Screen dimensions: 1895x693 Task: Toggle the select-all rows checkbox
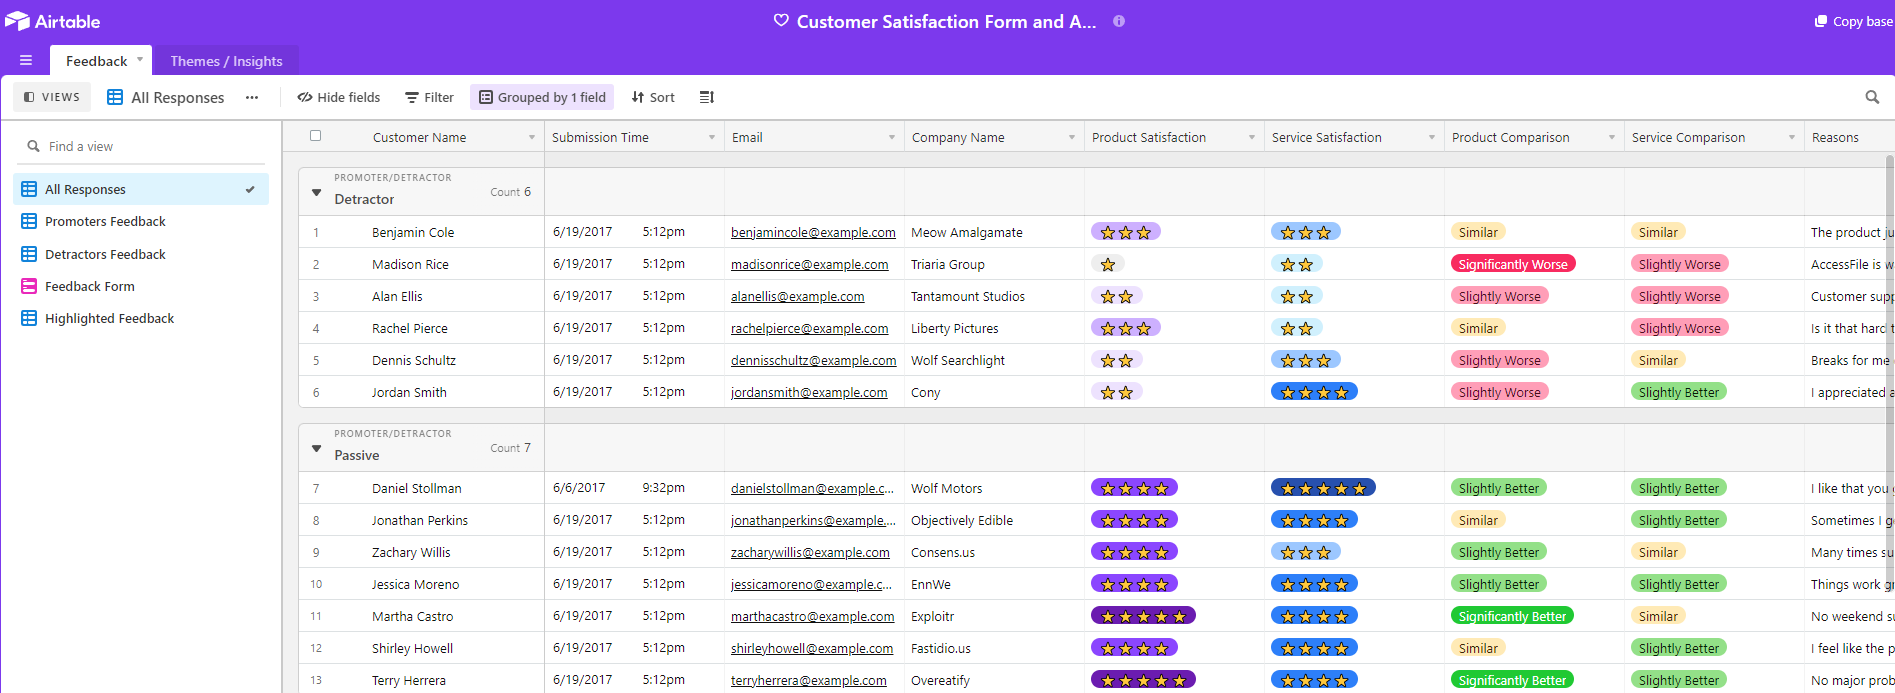tap(316, 136)
